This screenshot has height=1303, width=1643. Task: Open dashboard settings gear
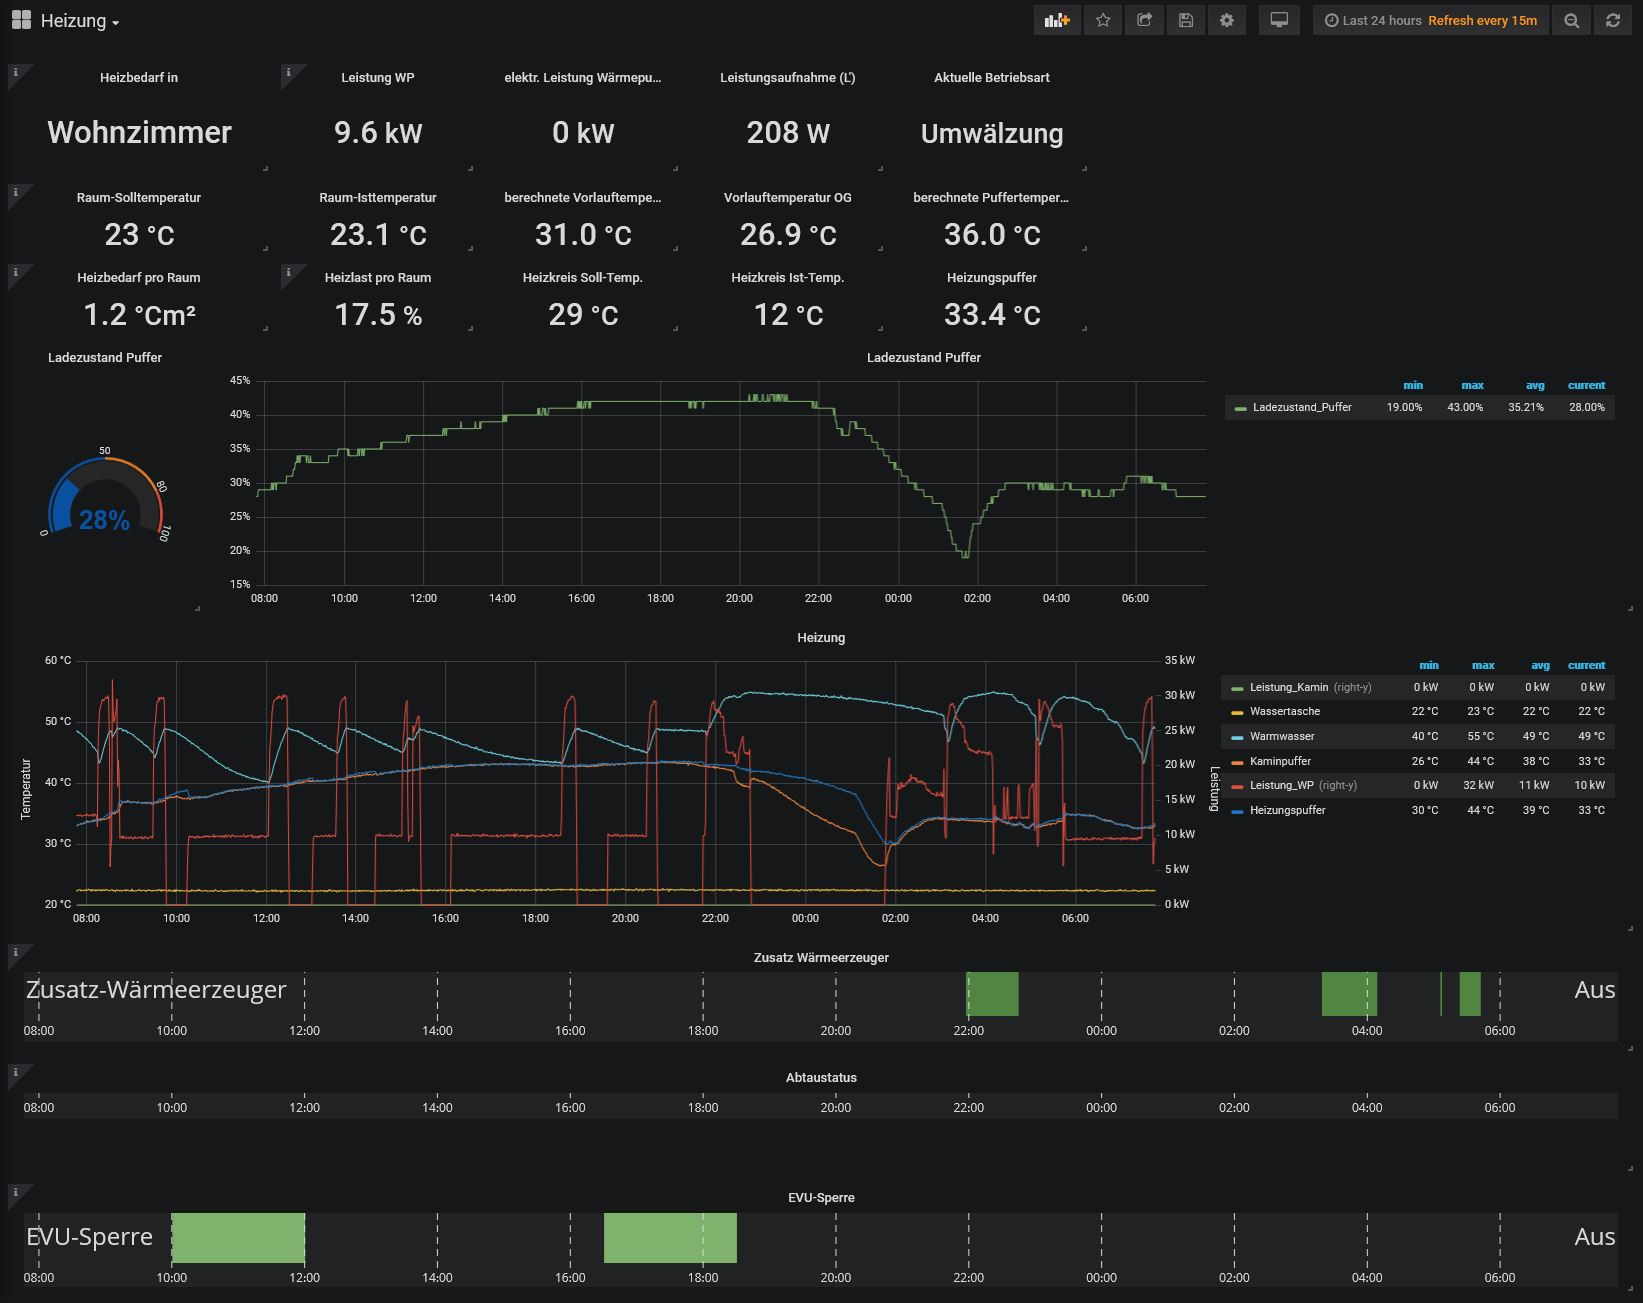coord(1227,20)
